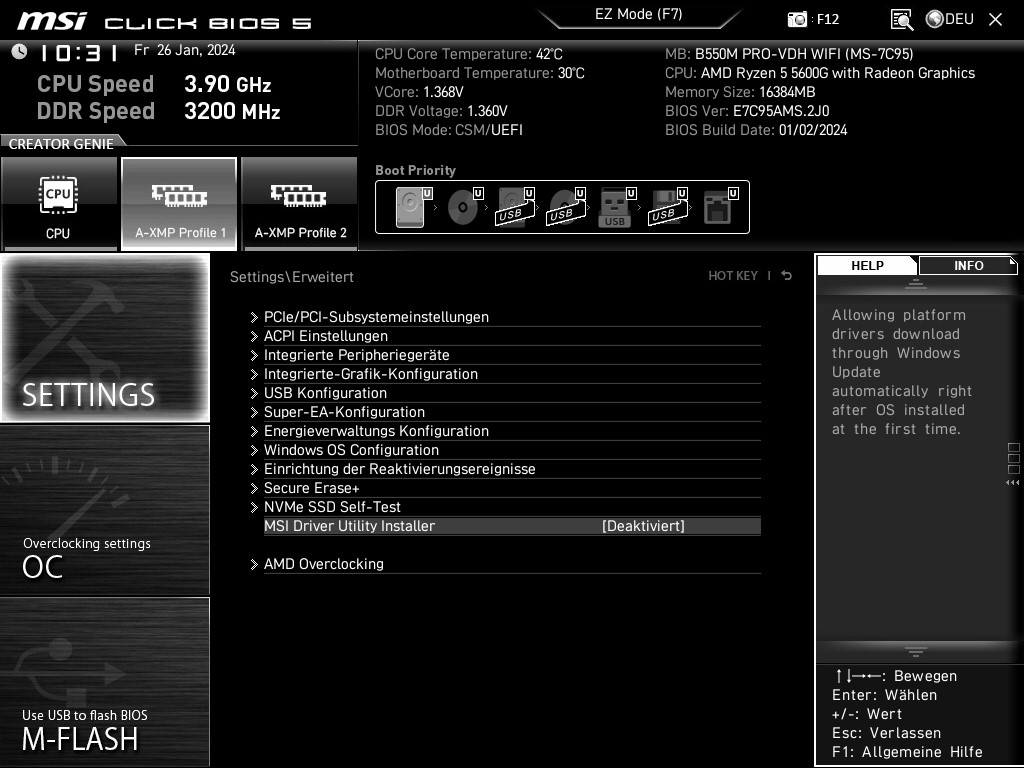Go back using the return arrow icon
Image resolution: width=1024 pixels, height=768 pixels.
[787, 276]
